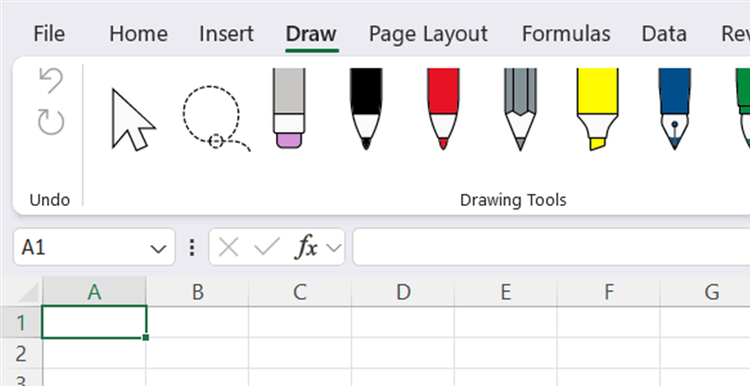Click the Insert Function fx button
This screenshot has height=386, width=750.
307,247
